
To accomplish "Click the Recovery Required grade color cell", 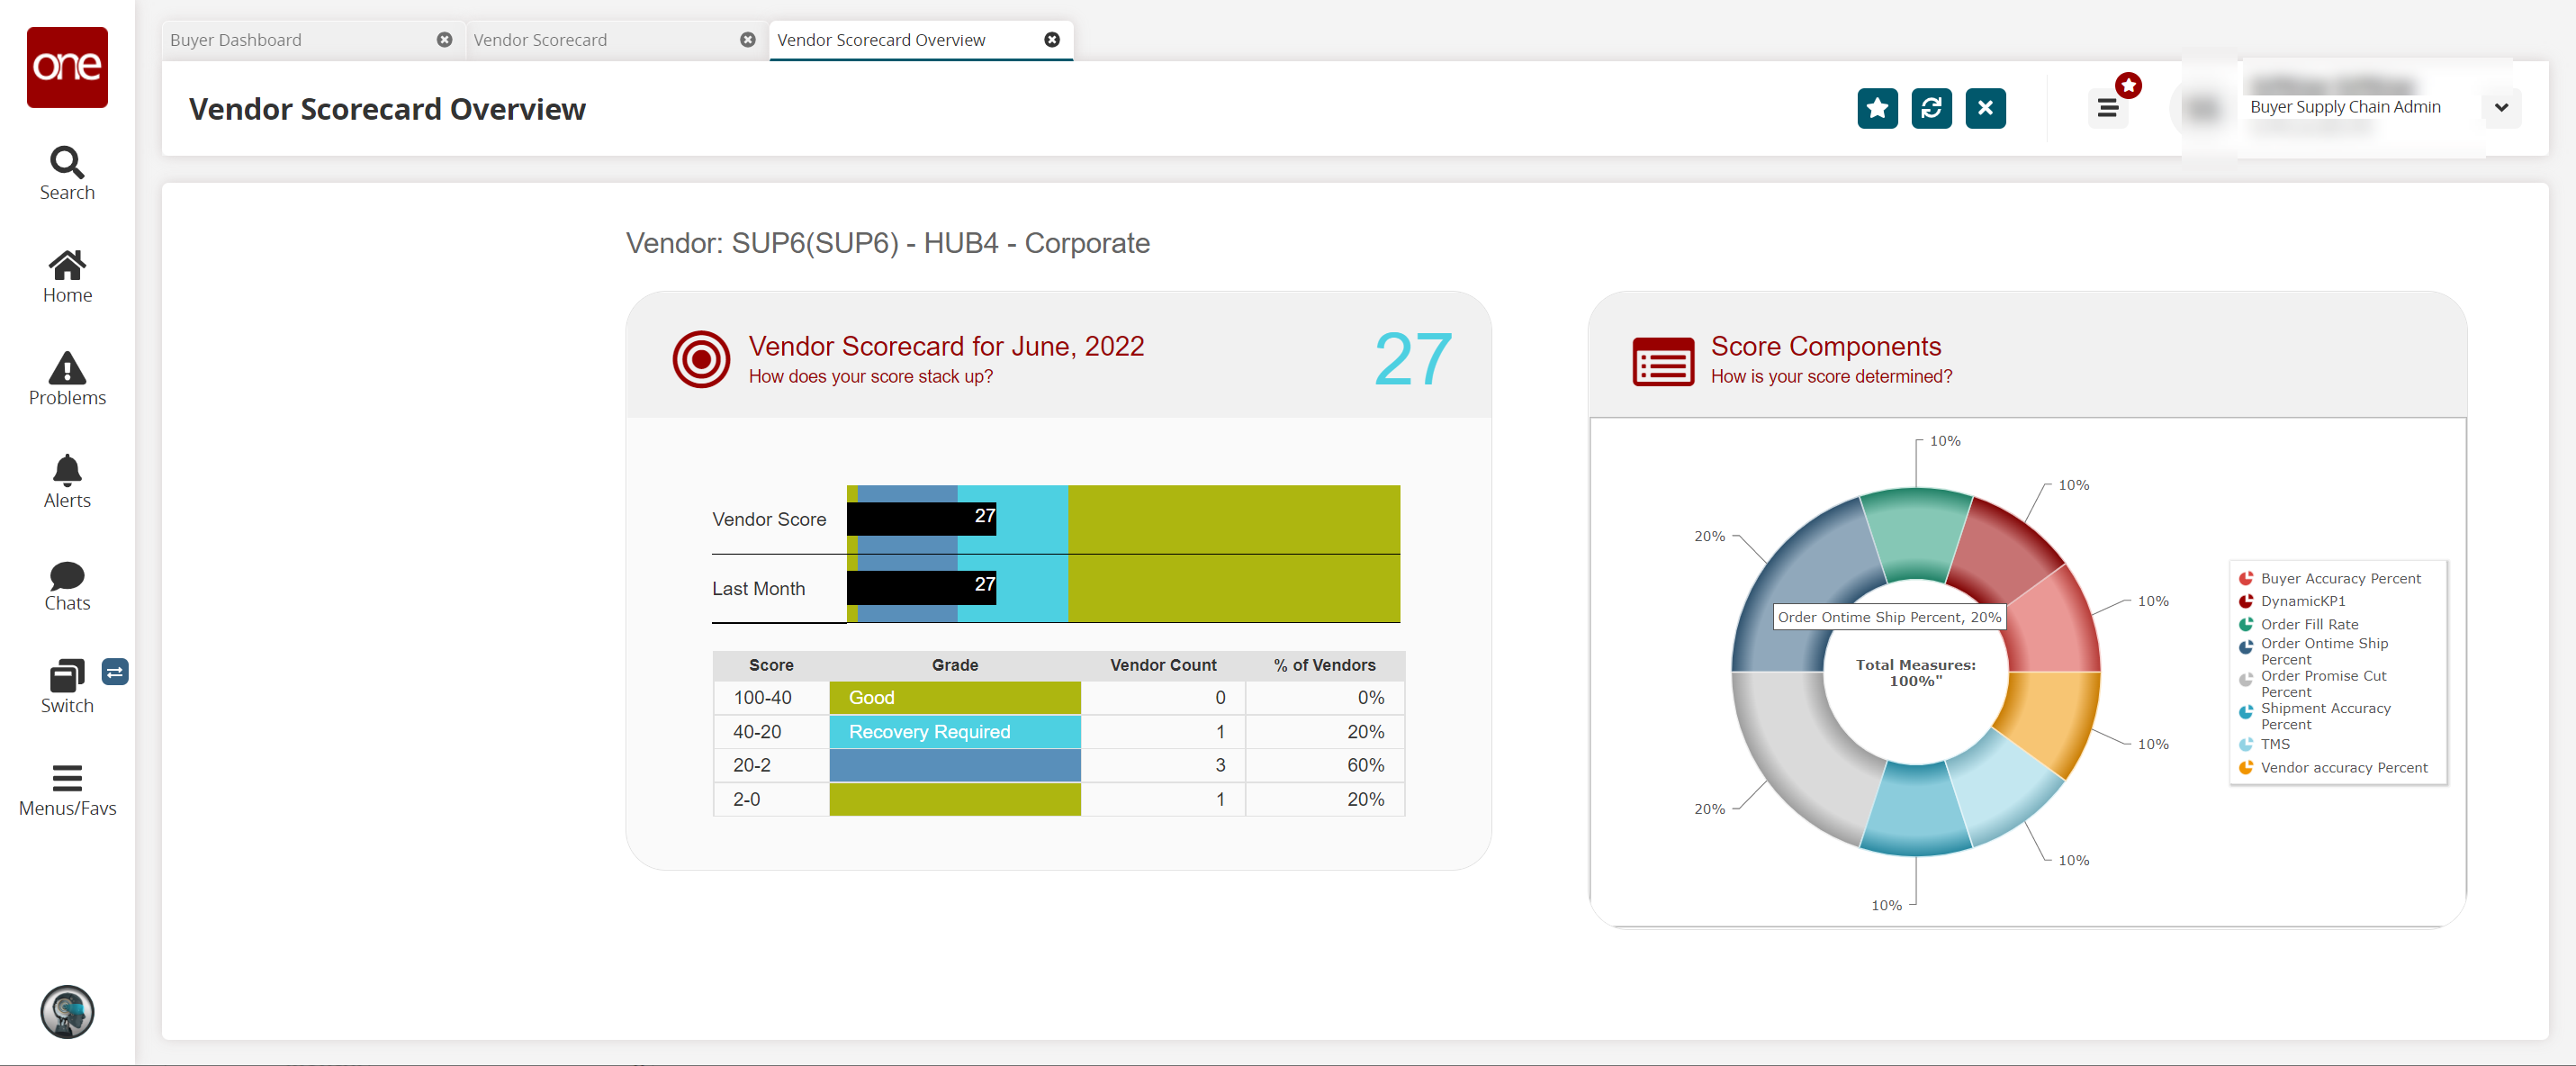I will [x=954, y=732].
